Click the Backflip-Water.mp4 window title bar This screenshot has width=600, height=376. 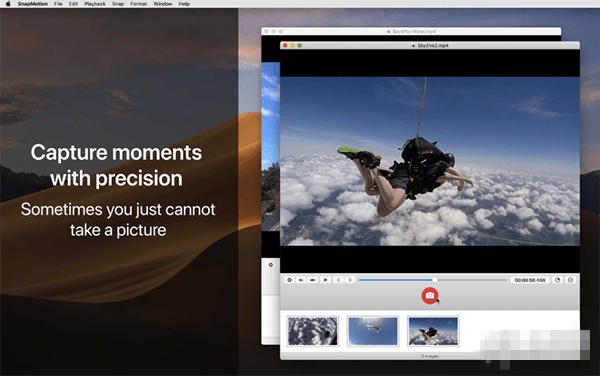[x=411, y=31]
